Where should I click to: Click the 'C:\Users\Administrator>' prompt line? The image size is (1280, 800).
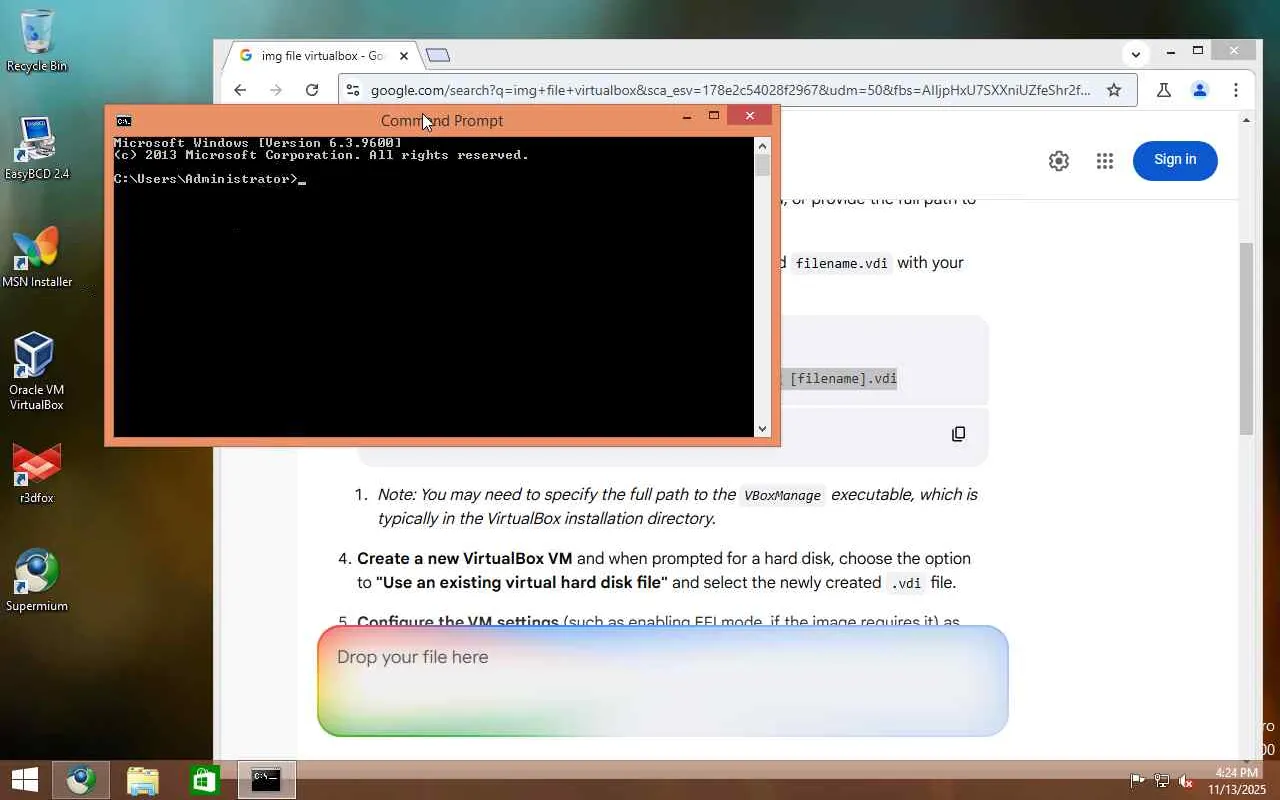point(206,179)
